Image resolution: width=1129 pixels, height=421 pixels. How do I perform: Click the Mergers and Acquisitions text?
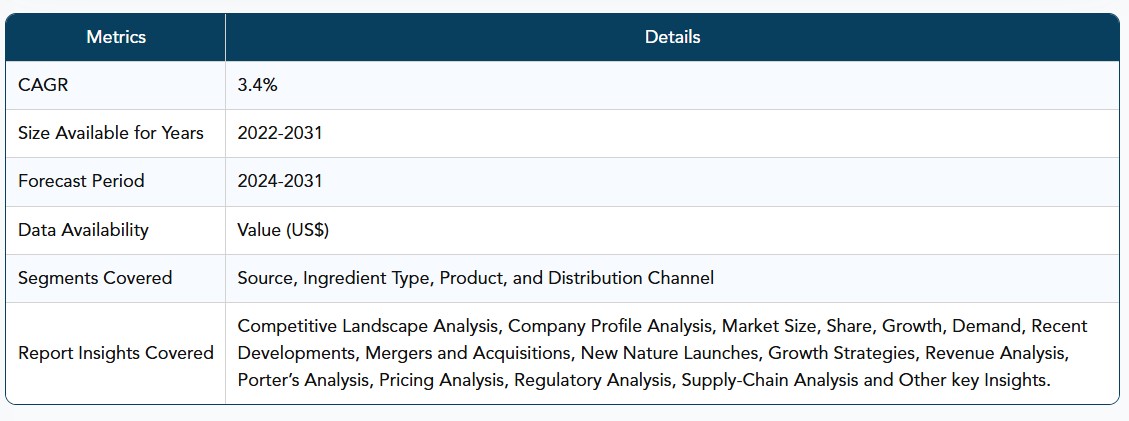[x=468, y=353]
